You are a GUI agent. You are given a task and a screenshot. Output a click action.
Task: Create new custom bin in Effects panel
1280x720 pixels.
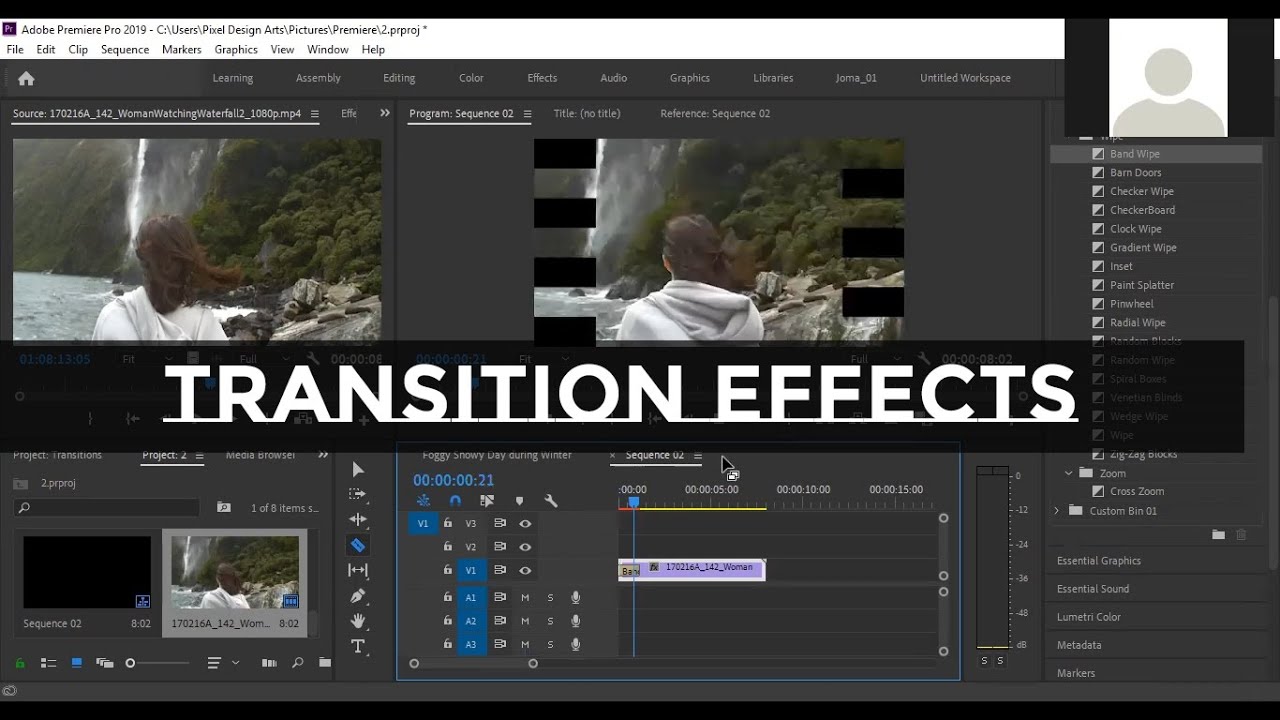tap(1218, 535)
